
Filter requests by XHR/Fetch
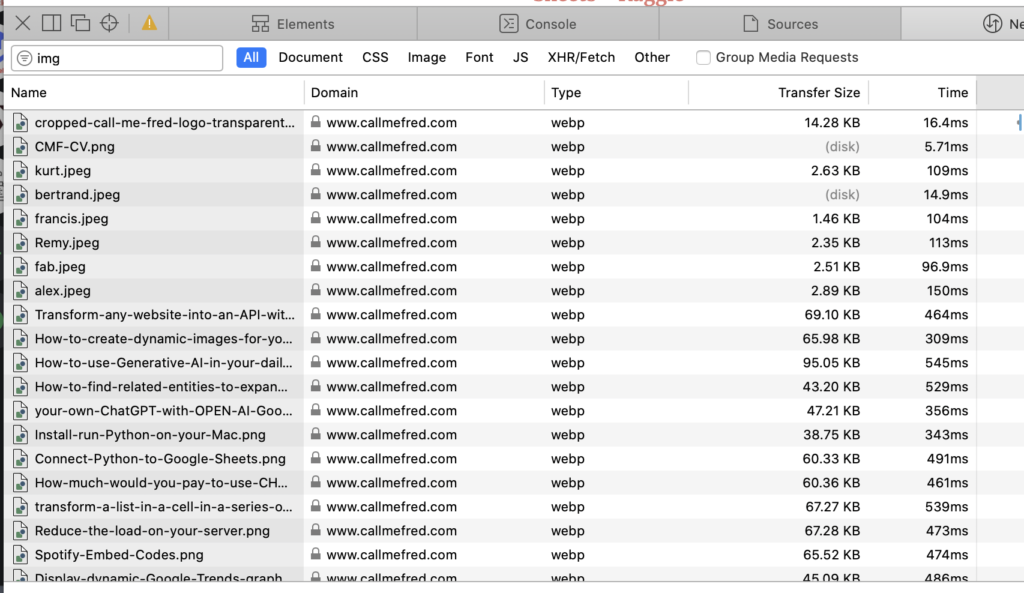(x=581, y=57)
